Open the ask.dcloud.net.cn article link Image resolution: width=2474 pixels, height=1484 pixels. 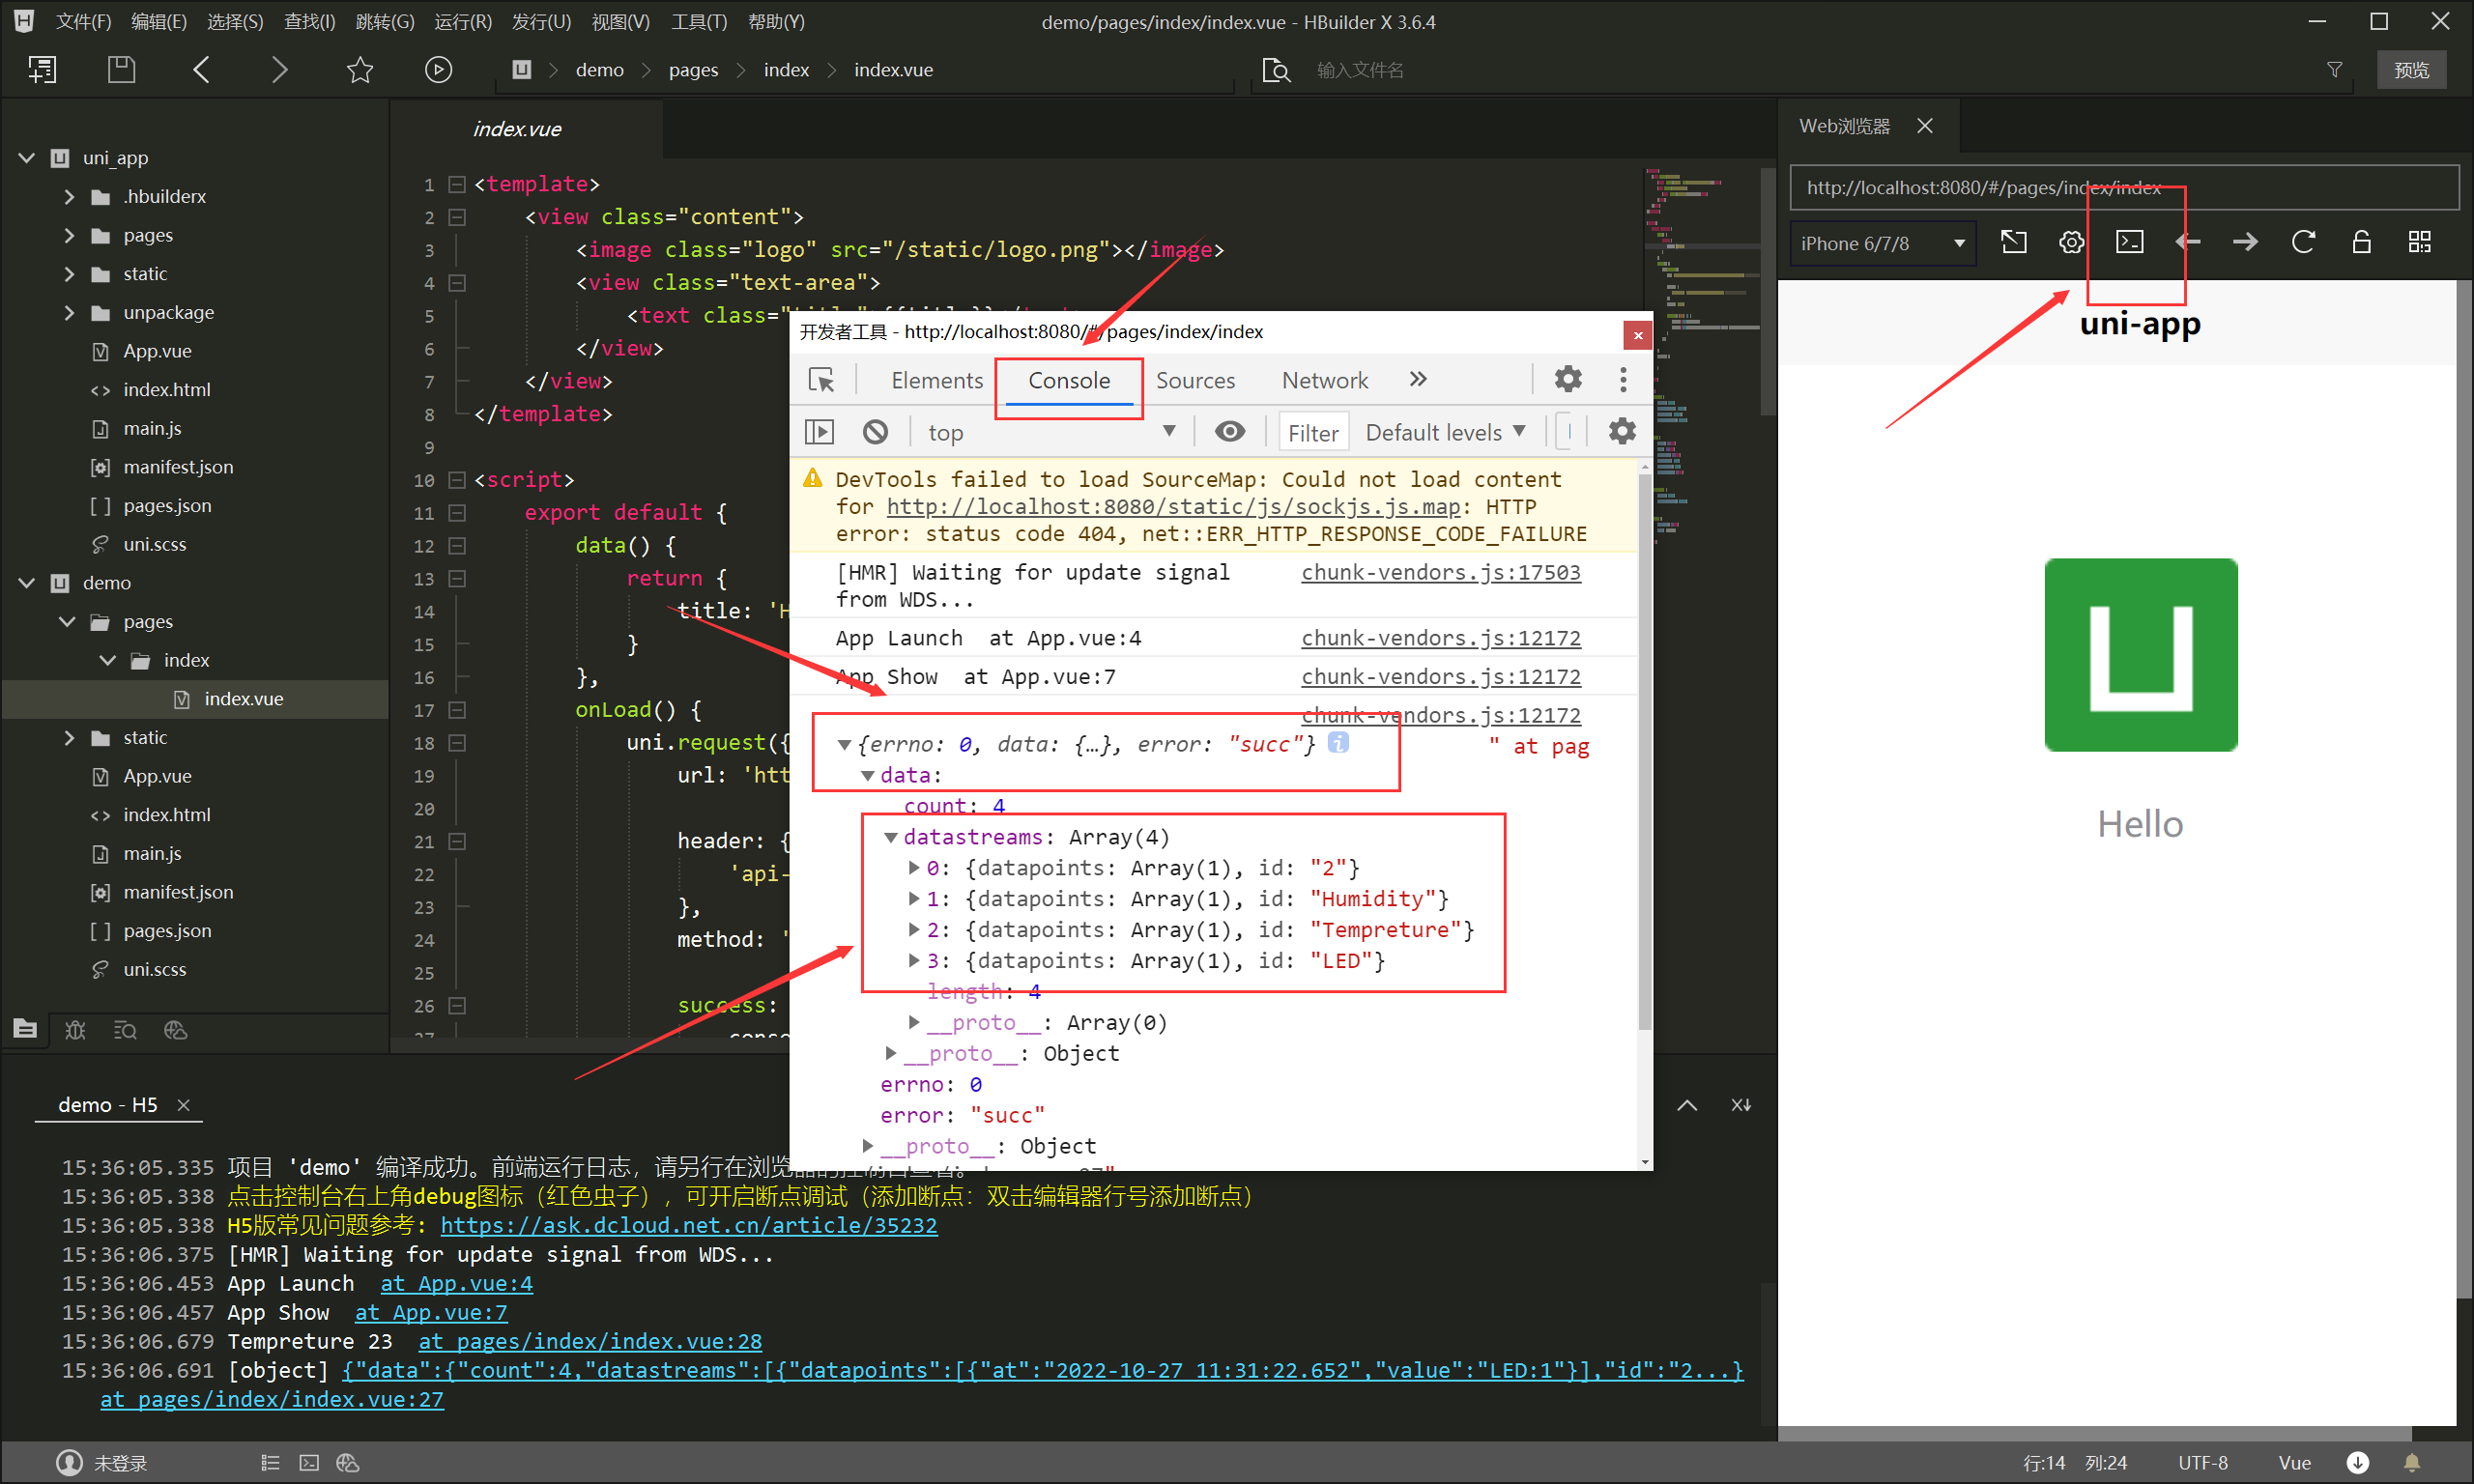pyautogui.click(x=688, y=1225)
